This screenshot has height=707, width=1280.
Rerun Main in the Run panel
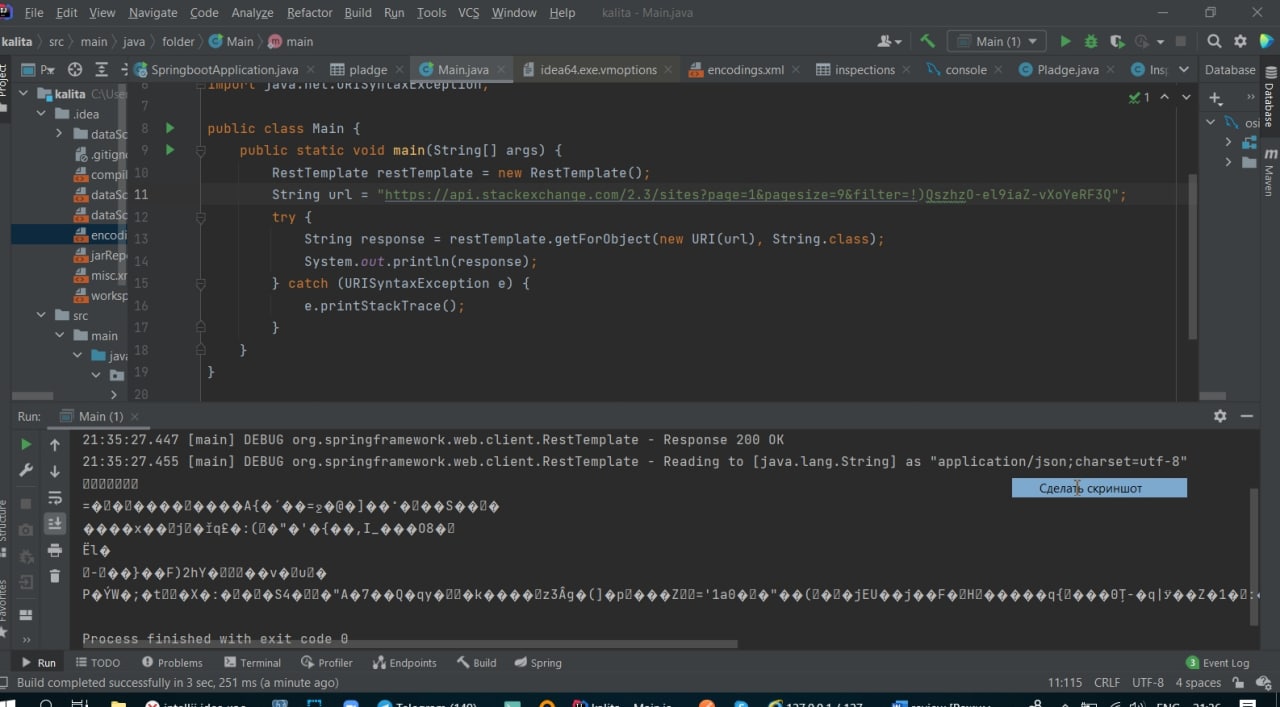coord(26,444)
